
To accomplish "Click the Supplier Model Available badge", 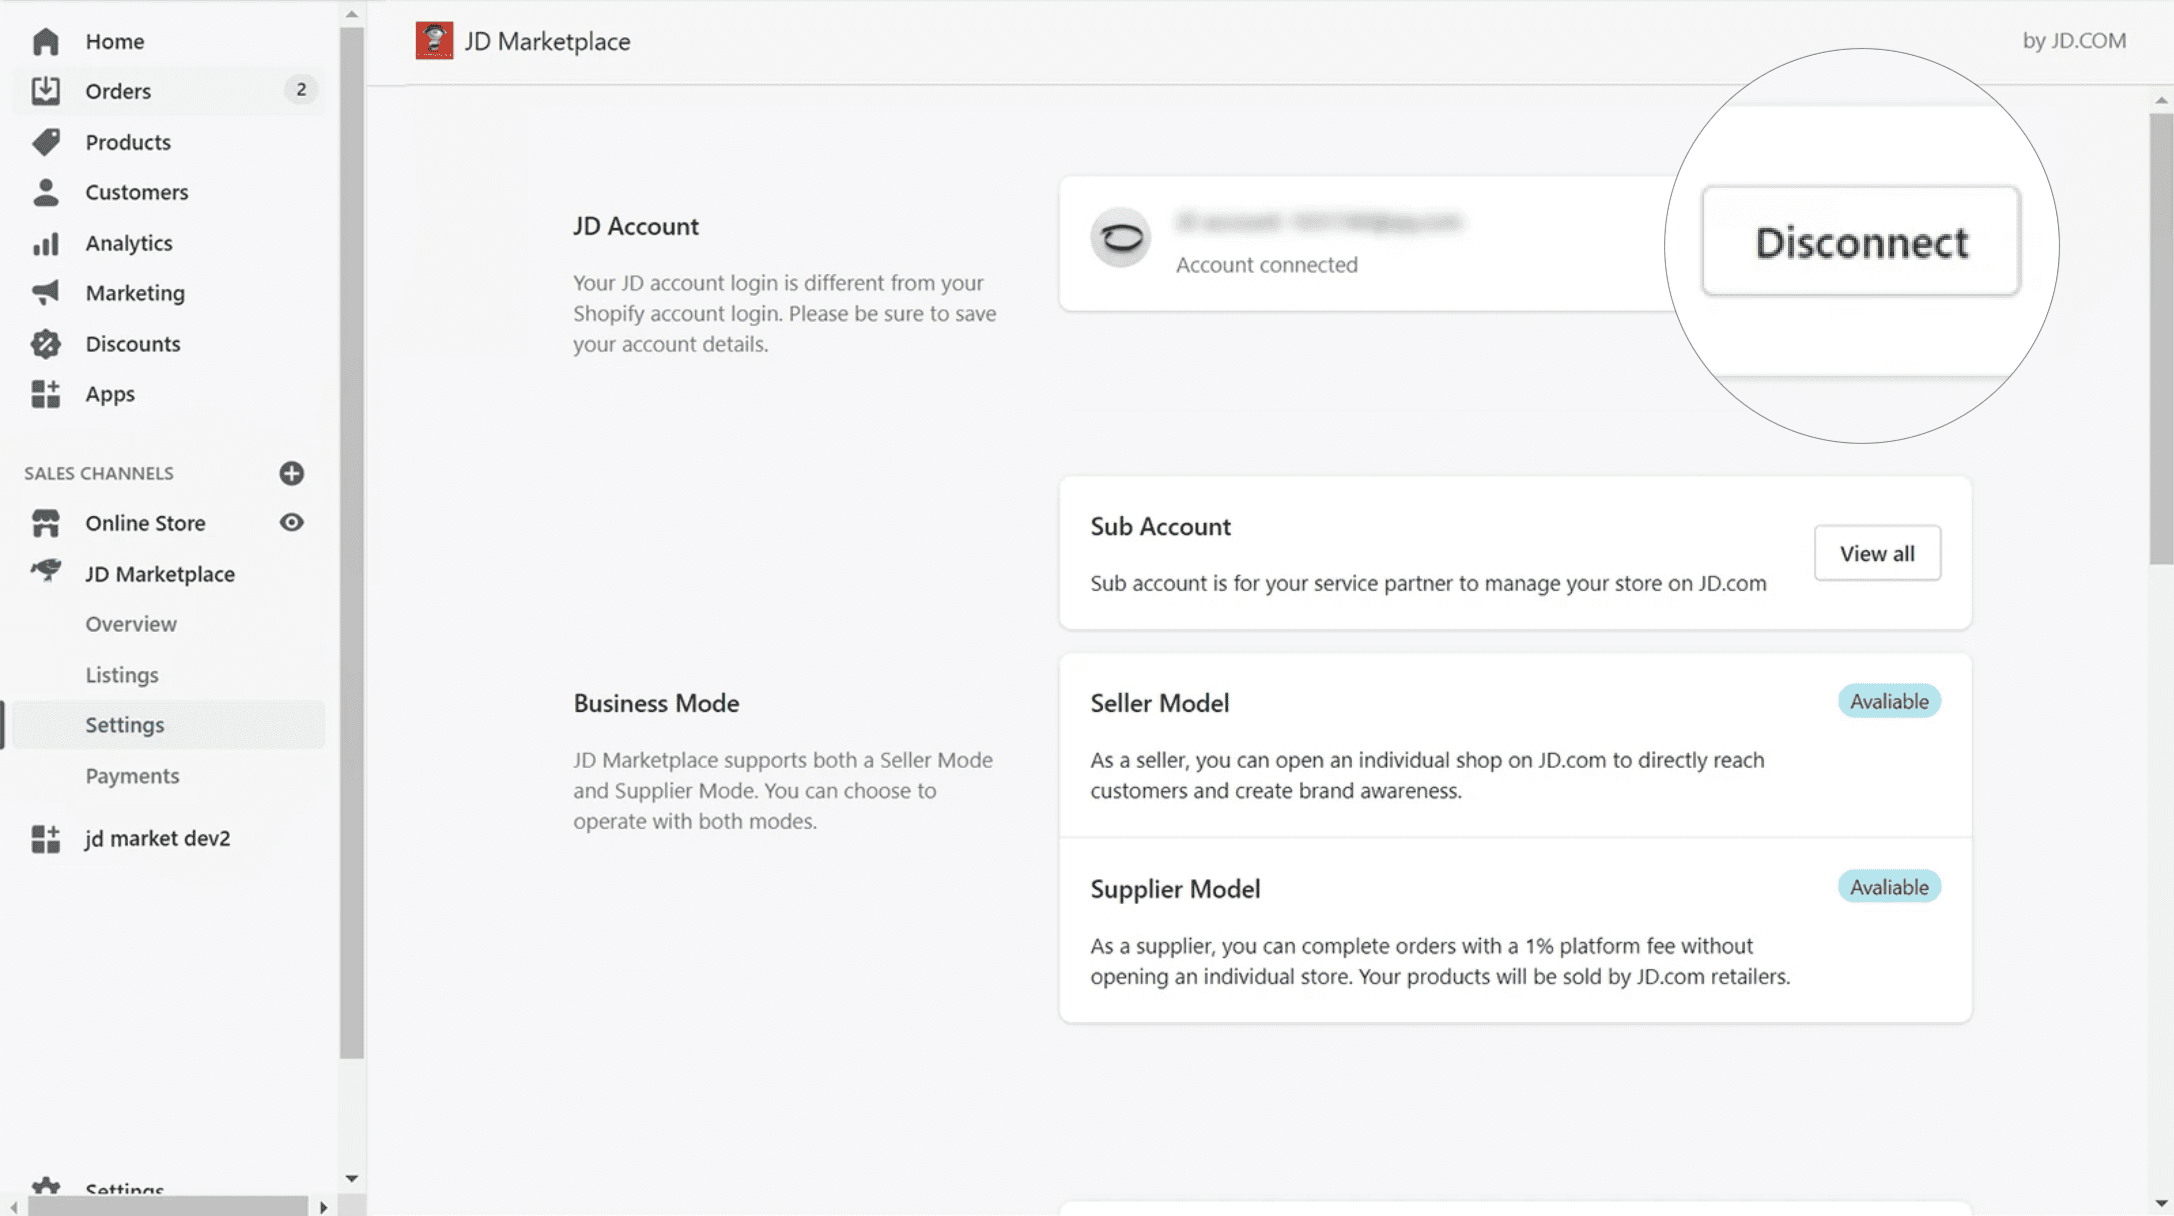I will click(1889, 887).
